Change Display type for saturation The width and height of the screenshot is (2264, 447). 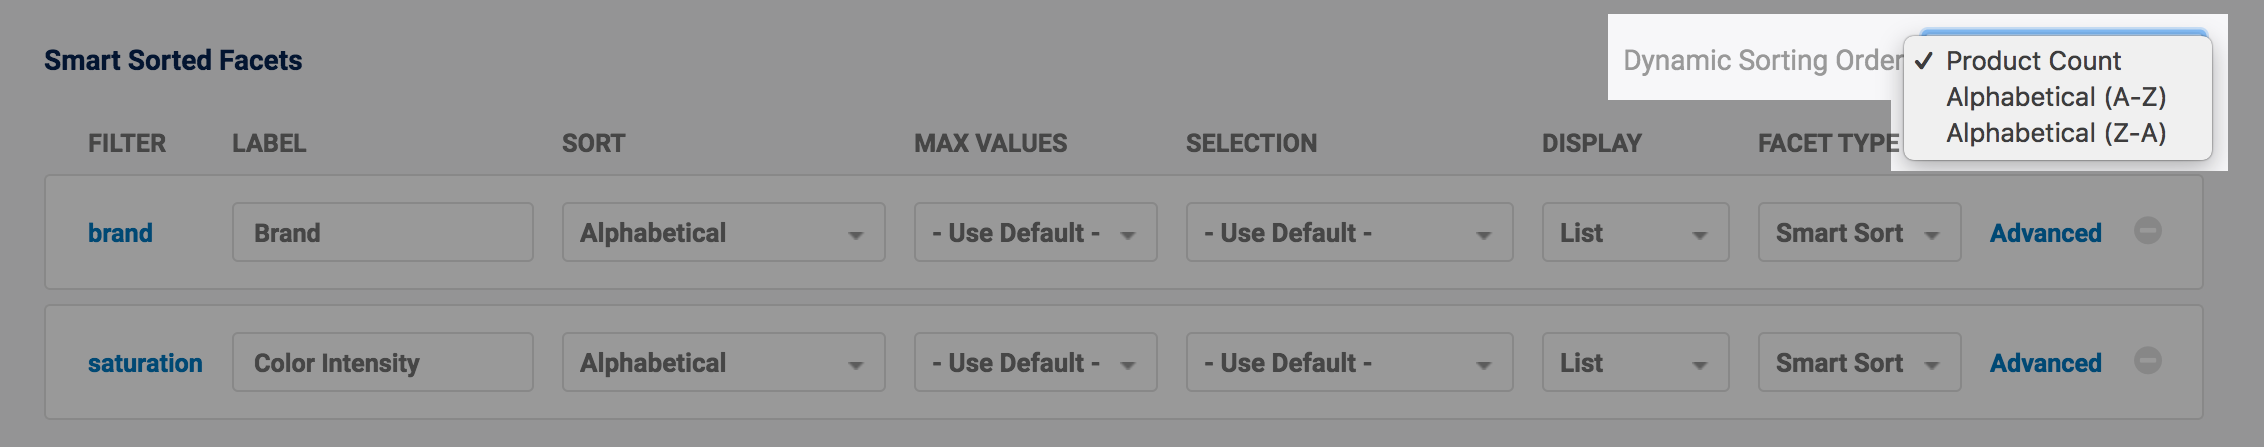tap(1634, 363)
